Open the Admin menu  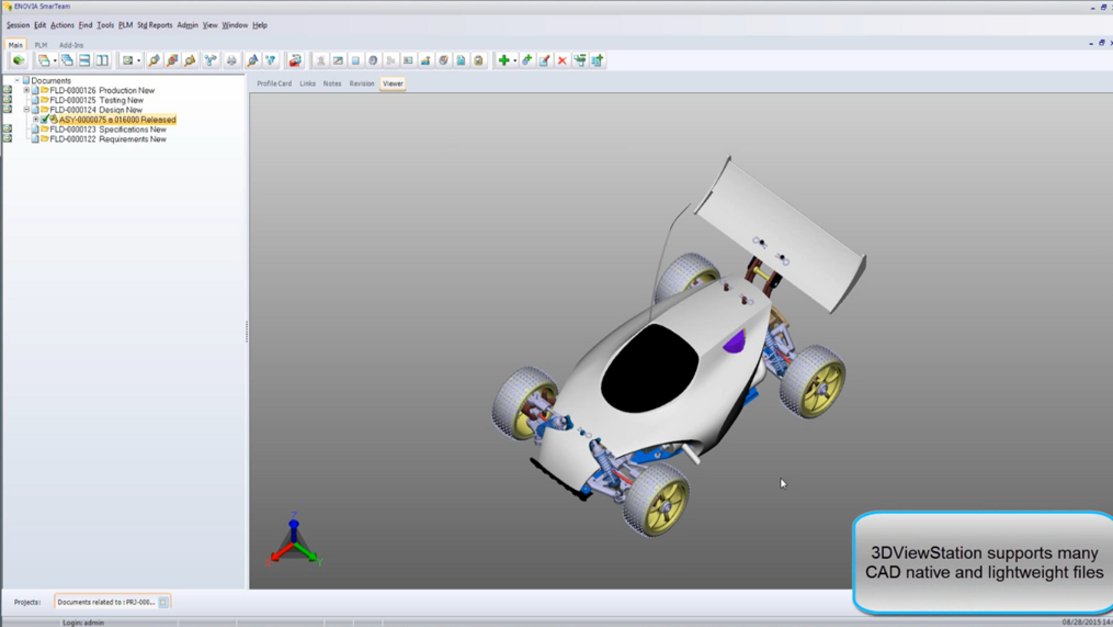point(187,25)
